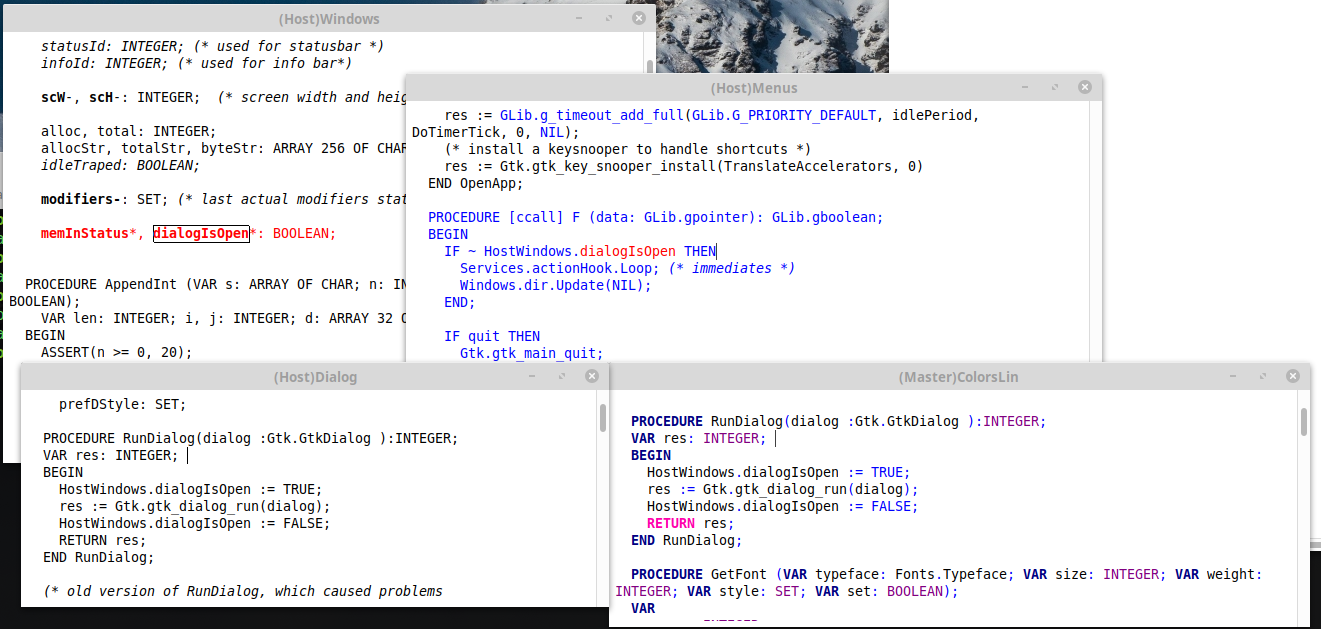This screenshot has height=629, width=1321.
Task: Minimize the (Master)ColorsLin window
Action: 1235,377
